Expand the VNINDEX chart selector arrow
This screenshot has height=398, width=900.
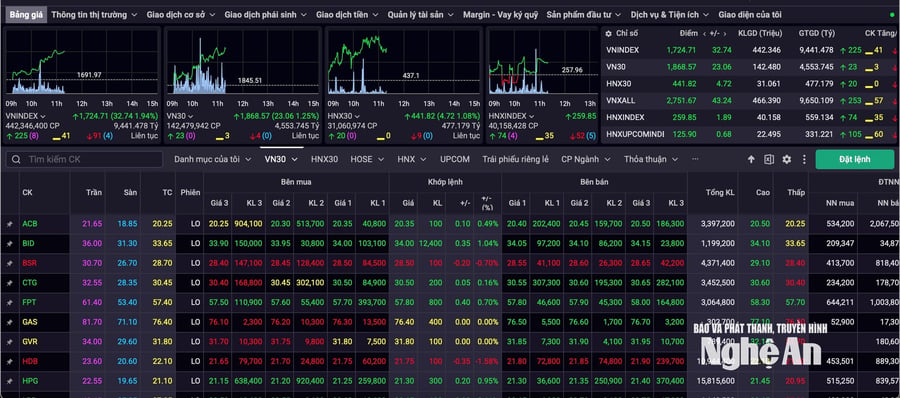42,116
